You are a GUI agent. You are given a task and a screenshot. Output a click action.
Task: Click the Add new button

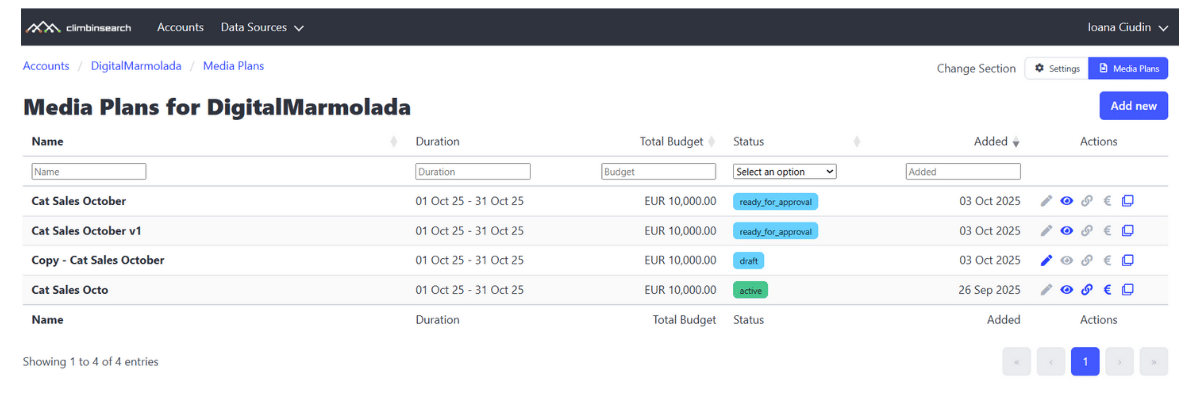tap(1133, 106)
